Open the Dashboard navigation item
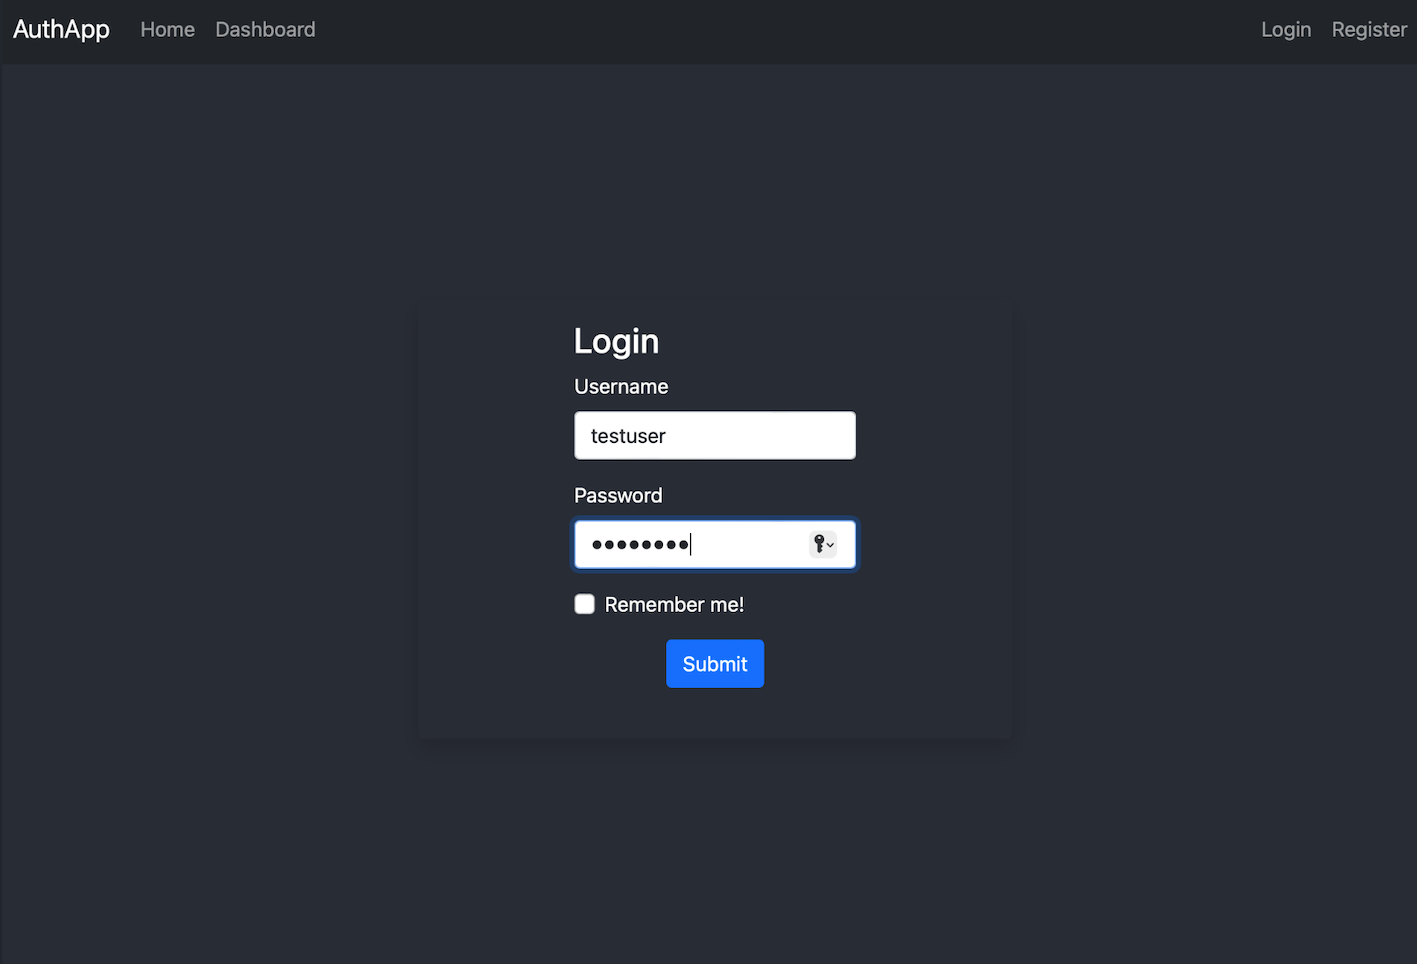1417x964 pixels. [x=265, y=29]
